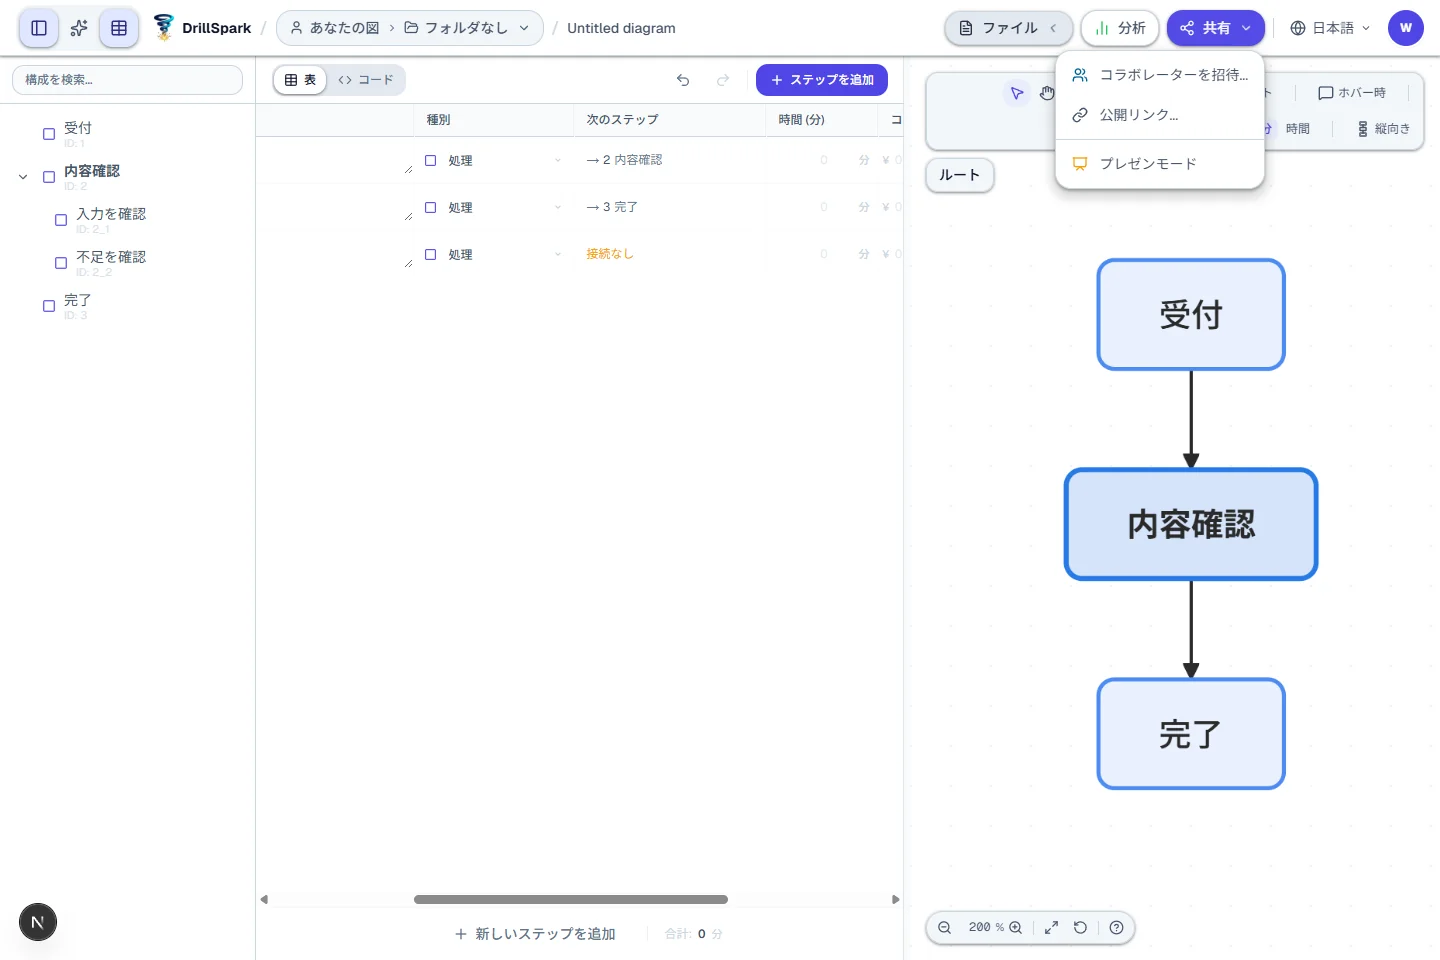Reset the canvas view rotation icon
This screenshot has width=1440, height=960.
click(x=1081, y=928)
